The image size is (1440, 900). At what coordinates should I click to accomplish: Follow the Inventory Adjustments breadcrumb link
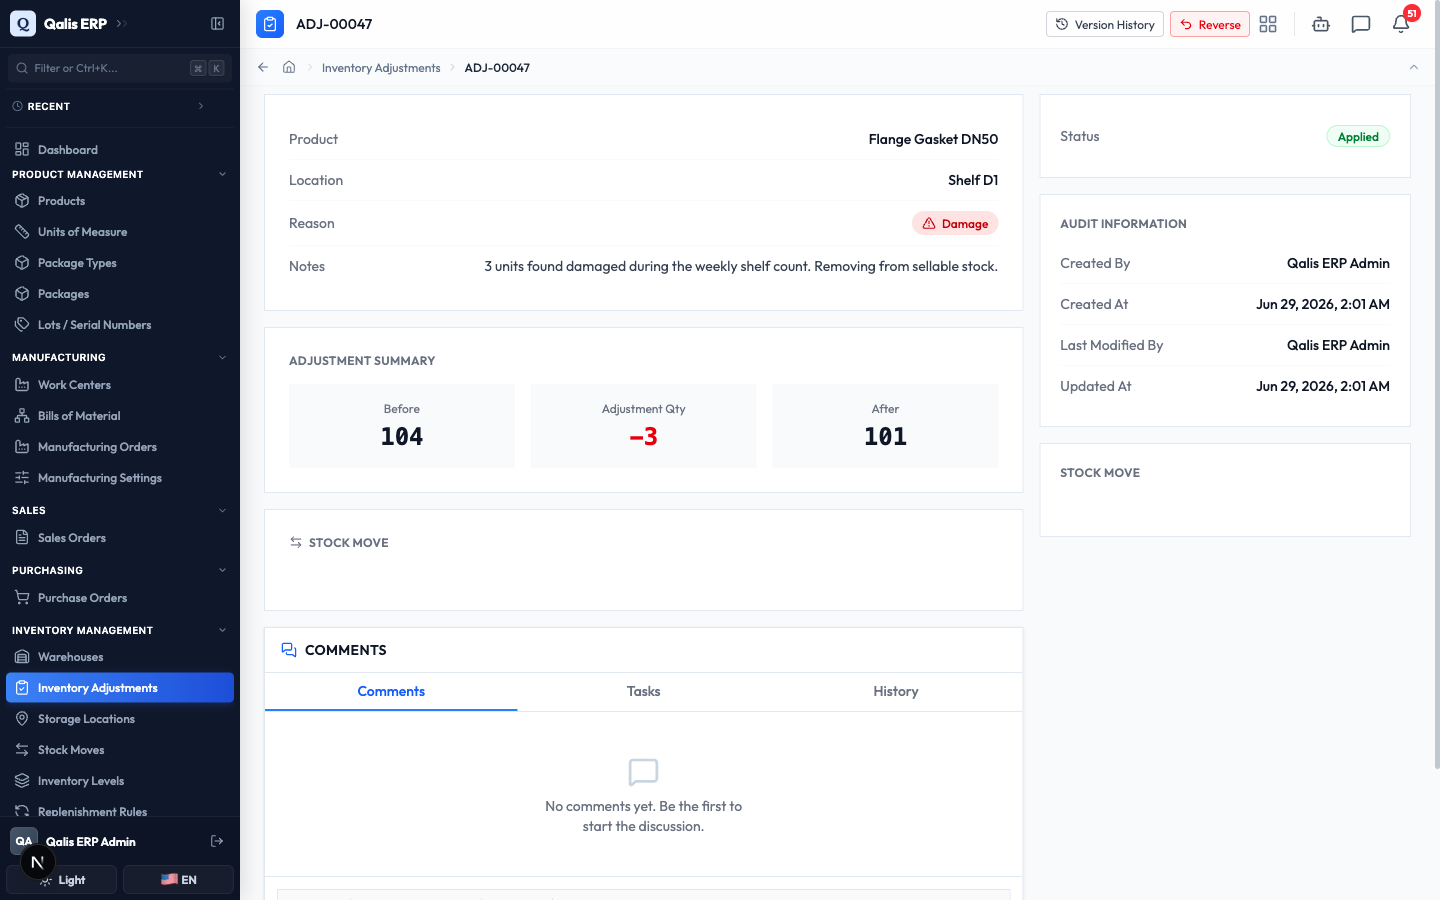pos(381,68)
